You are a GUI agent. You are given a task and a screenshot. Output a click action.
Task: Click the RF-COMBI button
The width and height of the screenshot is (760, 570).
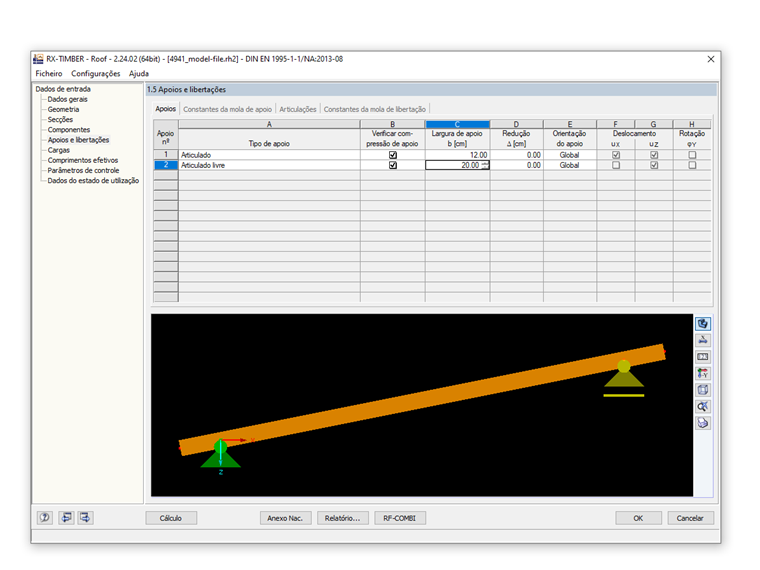(x=400, y=518)
